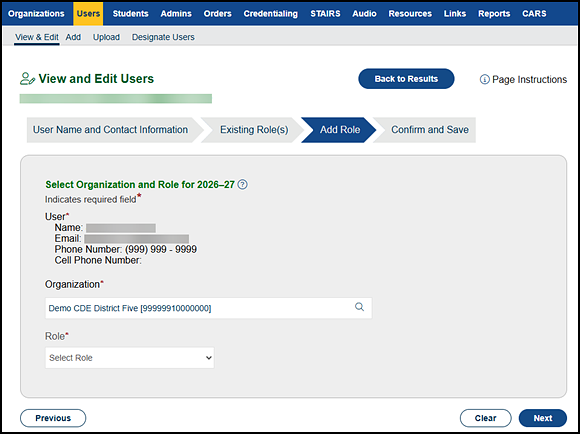Open the Page Instructions link
The image size is (580, 434).
pyautogui.click(x=529, y=80)
